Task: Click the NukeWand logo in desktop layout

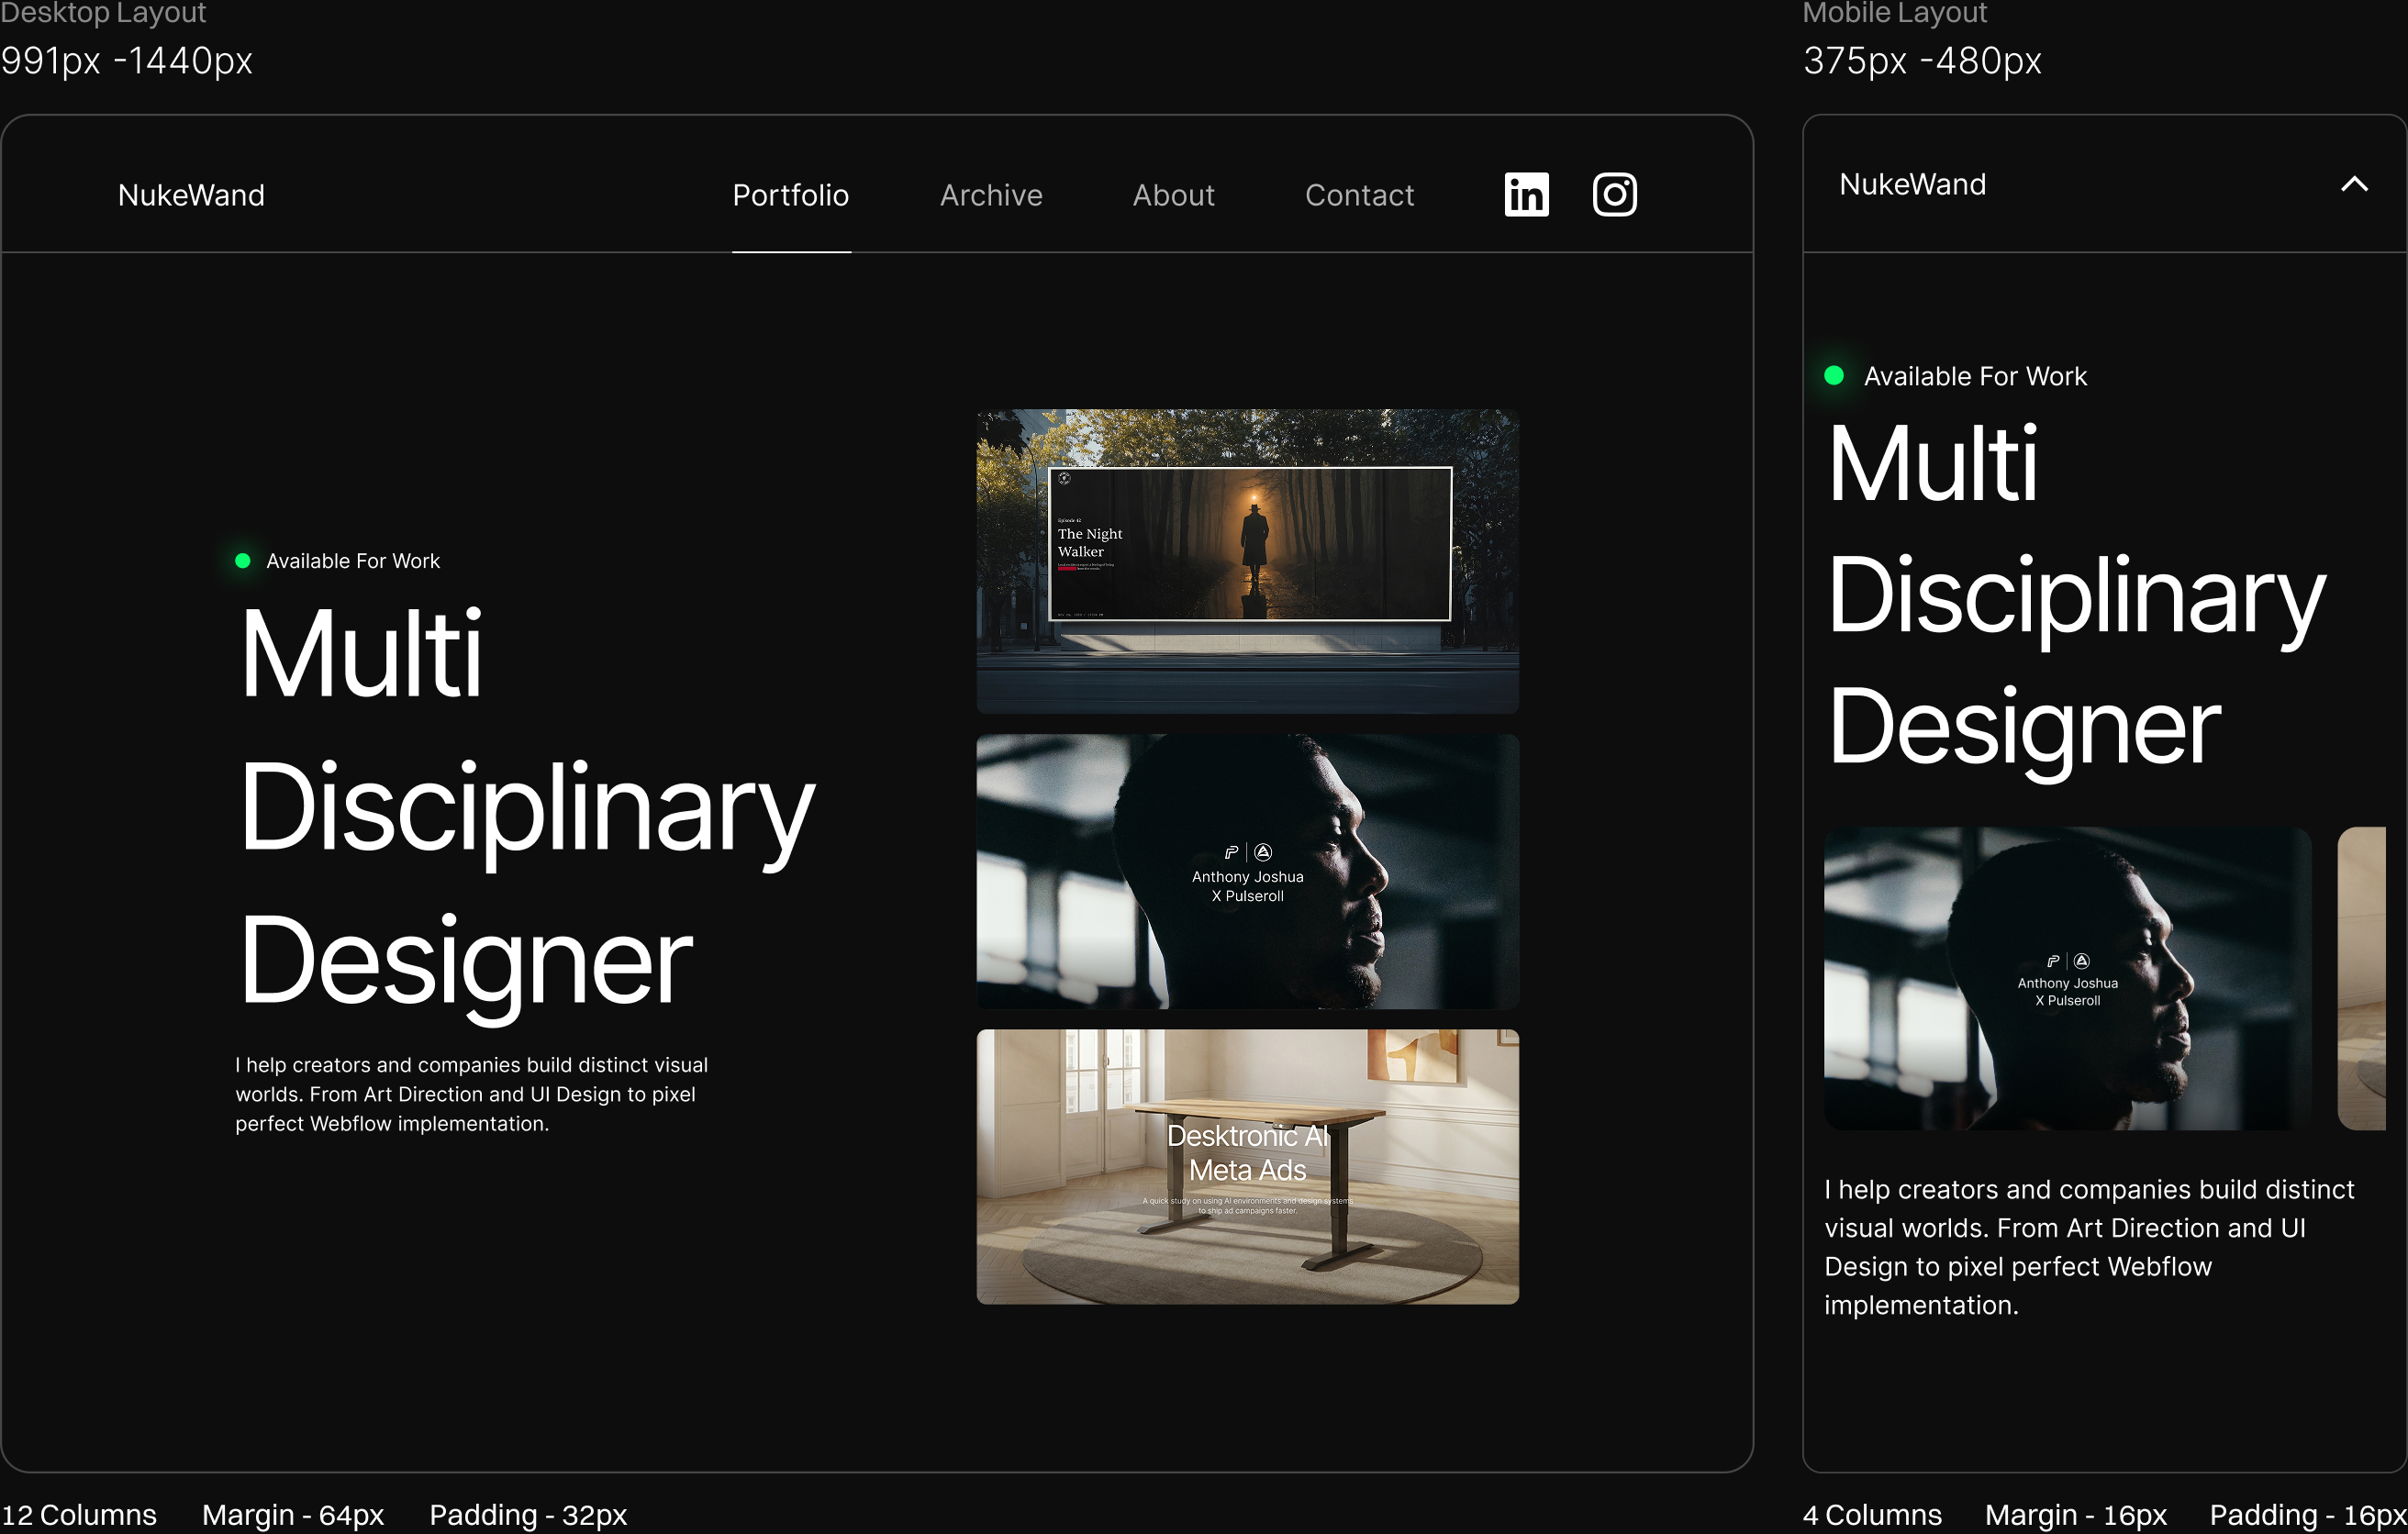Action: click(191, 195)
